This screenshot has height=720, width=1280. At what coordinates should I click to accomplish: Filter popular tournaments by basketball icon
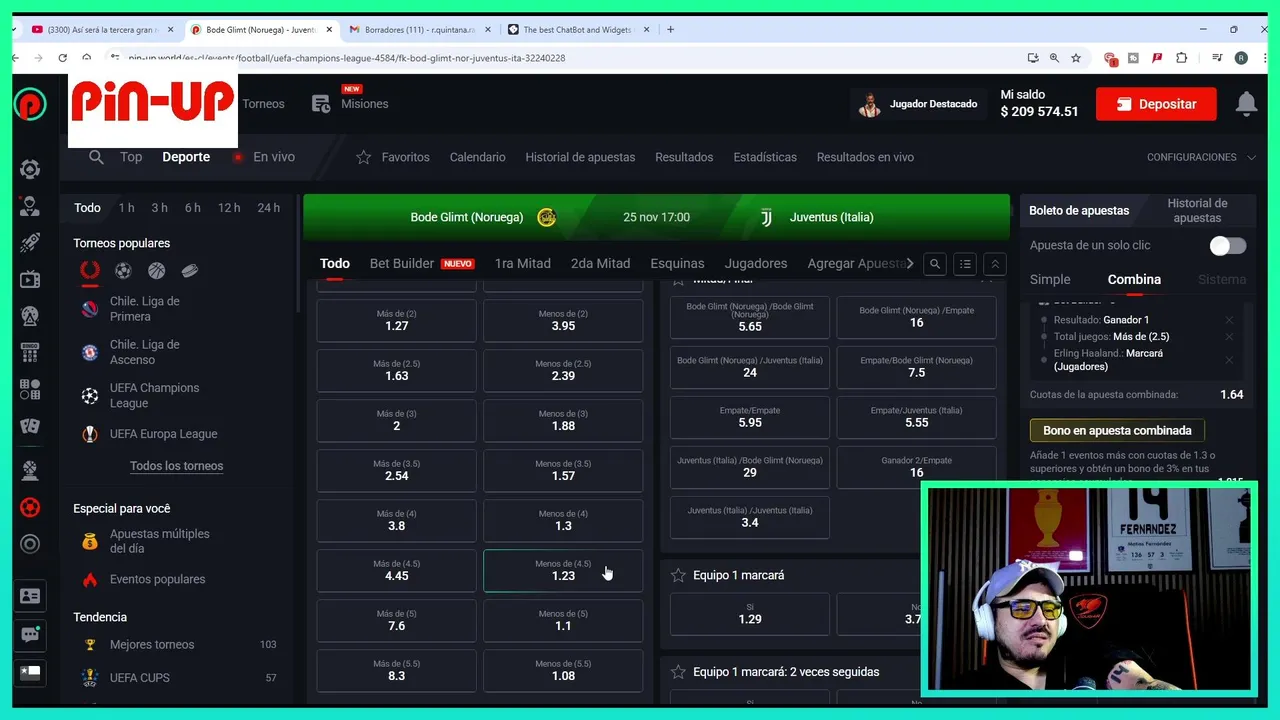(x=156, y=271)
